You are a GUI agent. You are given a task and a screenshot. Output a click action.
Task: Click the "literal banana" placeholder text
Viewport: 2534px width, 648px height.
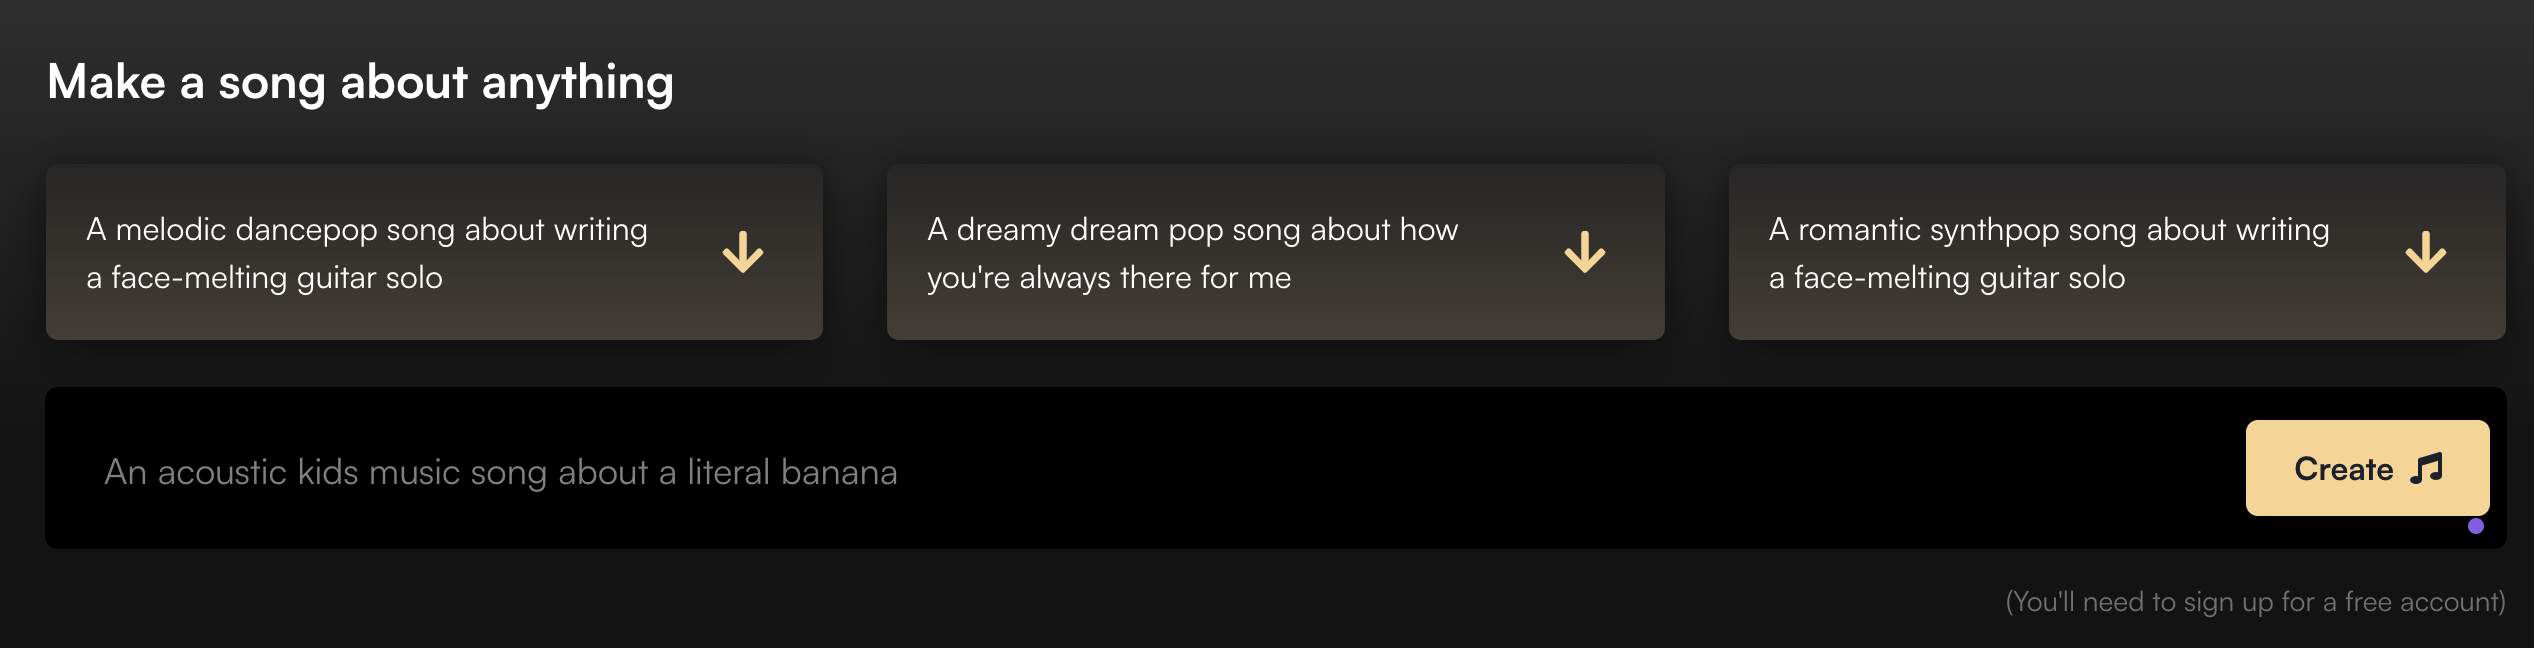coord(792,472)
